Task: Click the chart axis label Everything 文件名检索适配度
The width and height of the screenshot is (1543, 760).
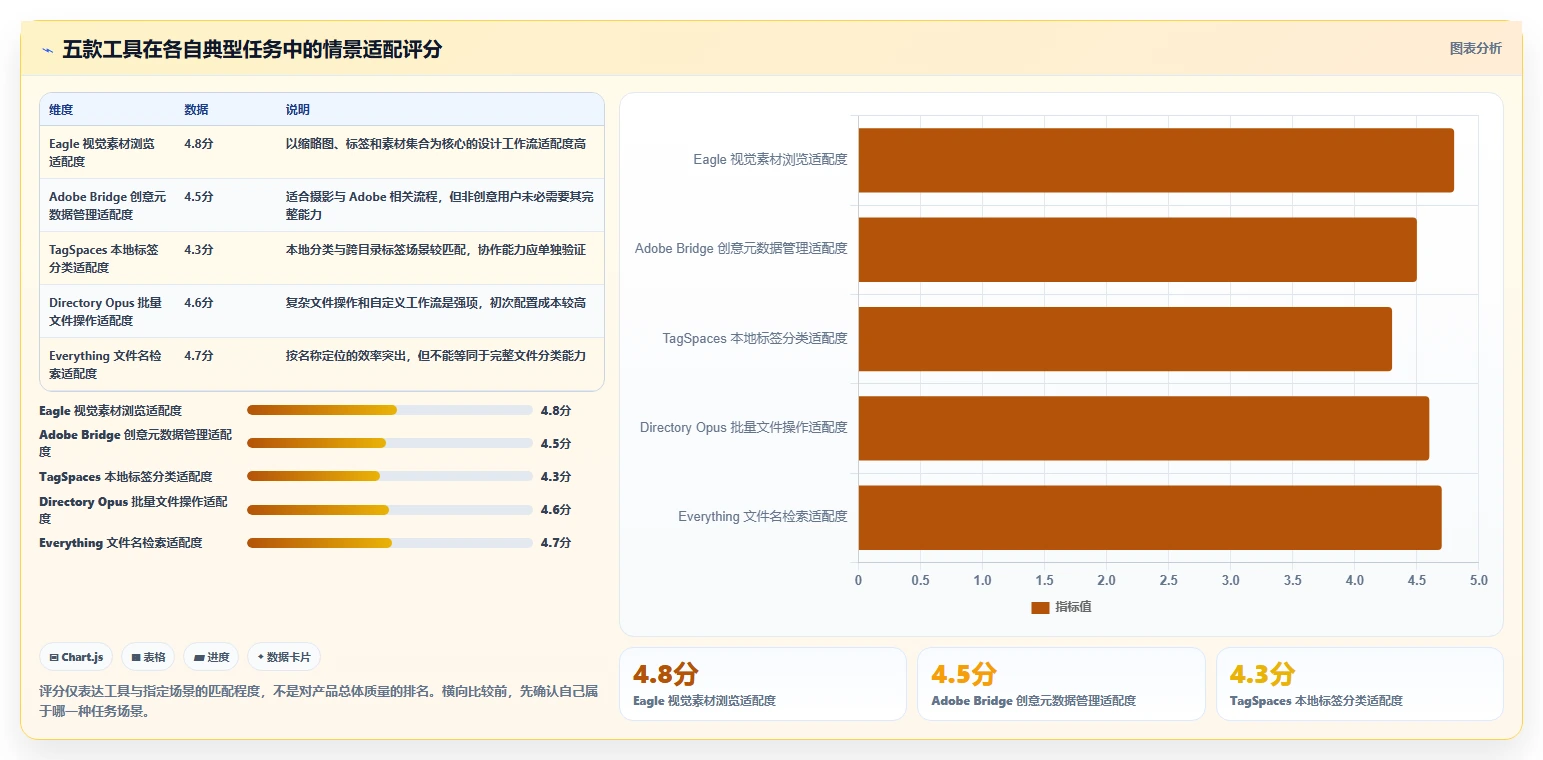Action: click(763, 517)
